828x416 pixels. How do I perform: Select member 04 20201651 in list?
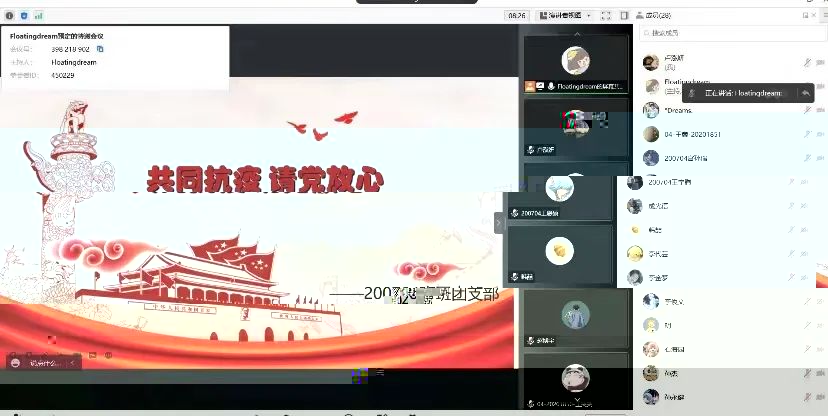click(732, 134)
